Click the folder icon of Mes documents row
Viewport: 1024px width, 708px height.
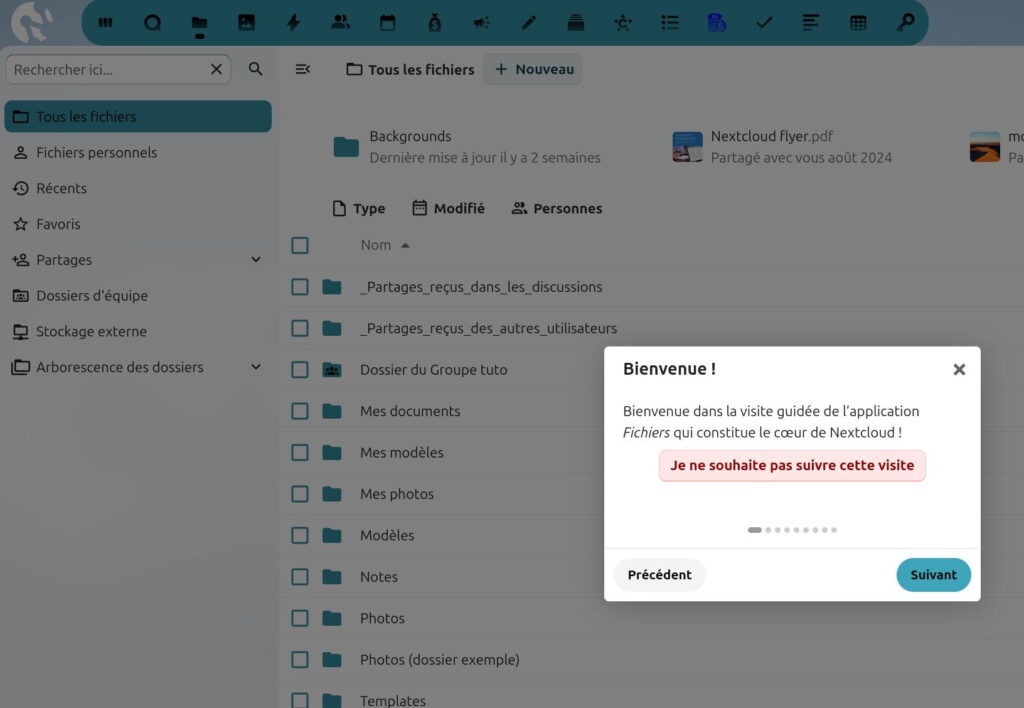[332, 411]
